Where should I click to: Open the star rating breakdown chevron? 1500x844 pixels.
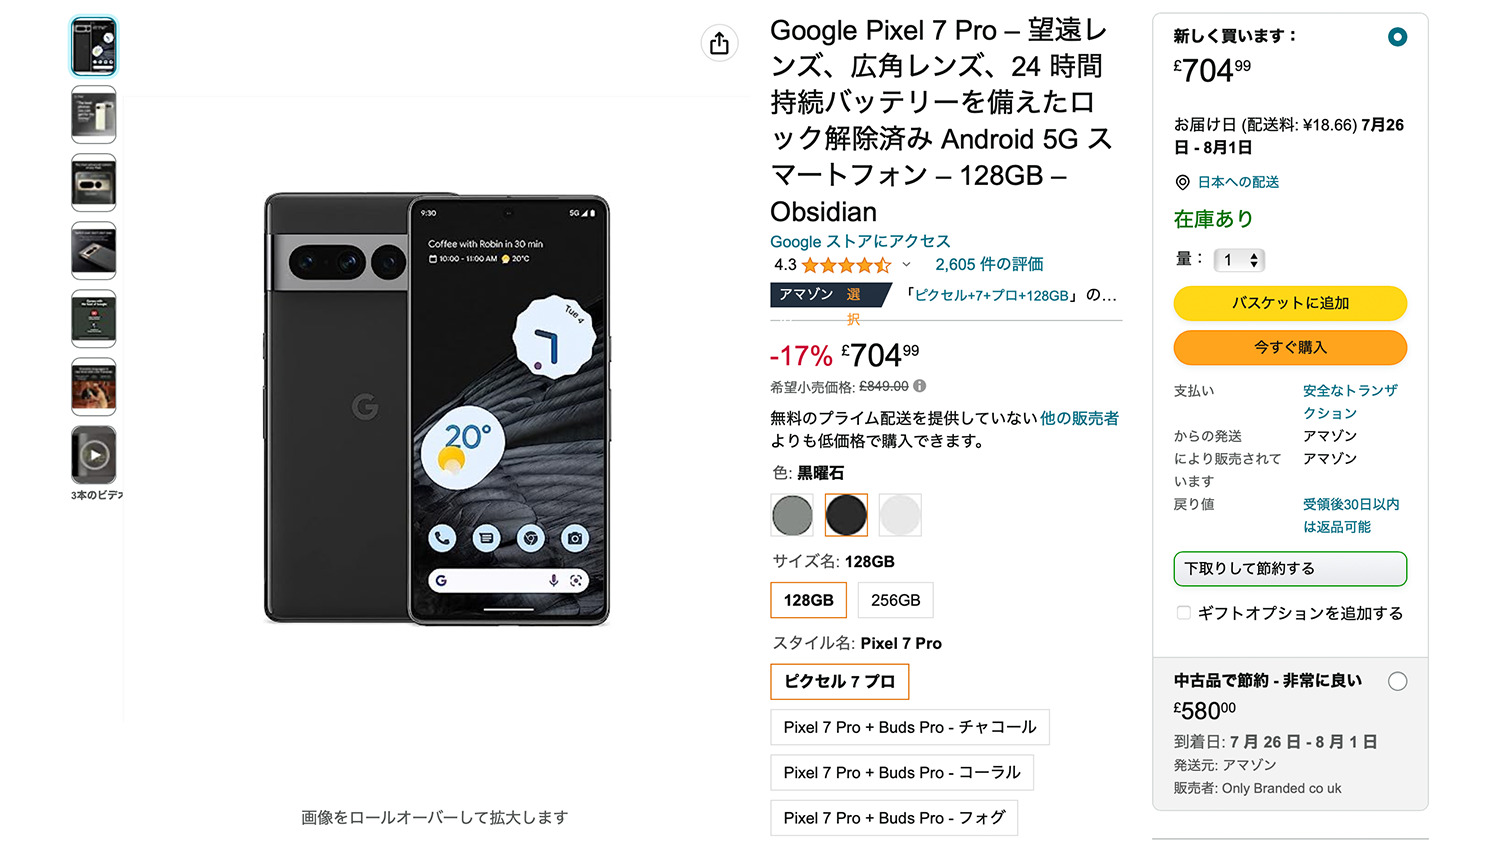pyautogui.click(x=906, y=265)
